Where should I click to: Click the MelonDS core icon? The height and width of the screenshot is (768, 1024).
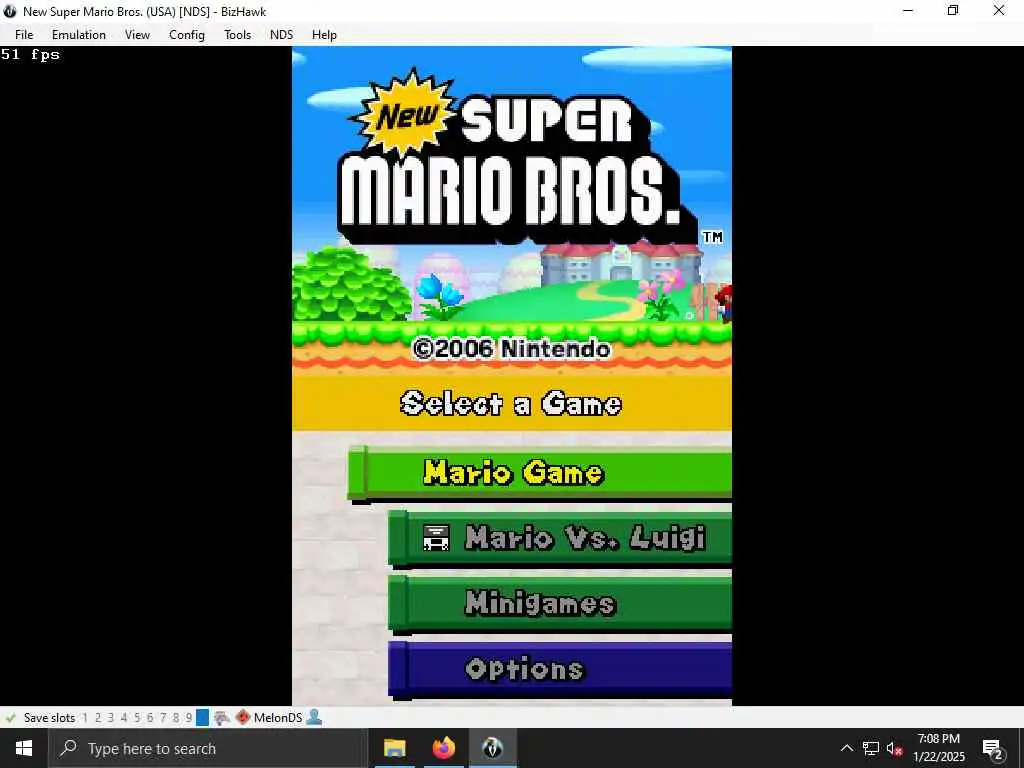[243, 718]
